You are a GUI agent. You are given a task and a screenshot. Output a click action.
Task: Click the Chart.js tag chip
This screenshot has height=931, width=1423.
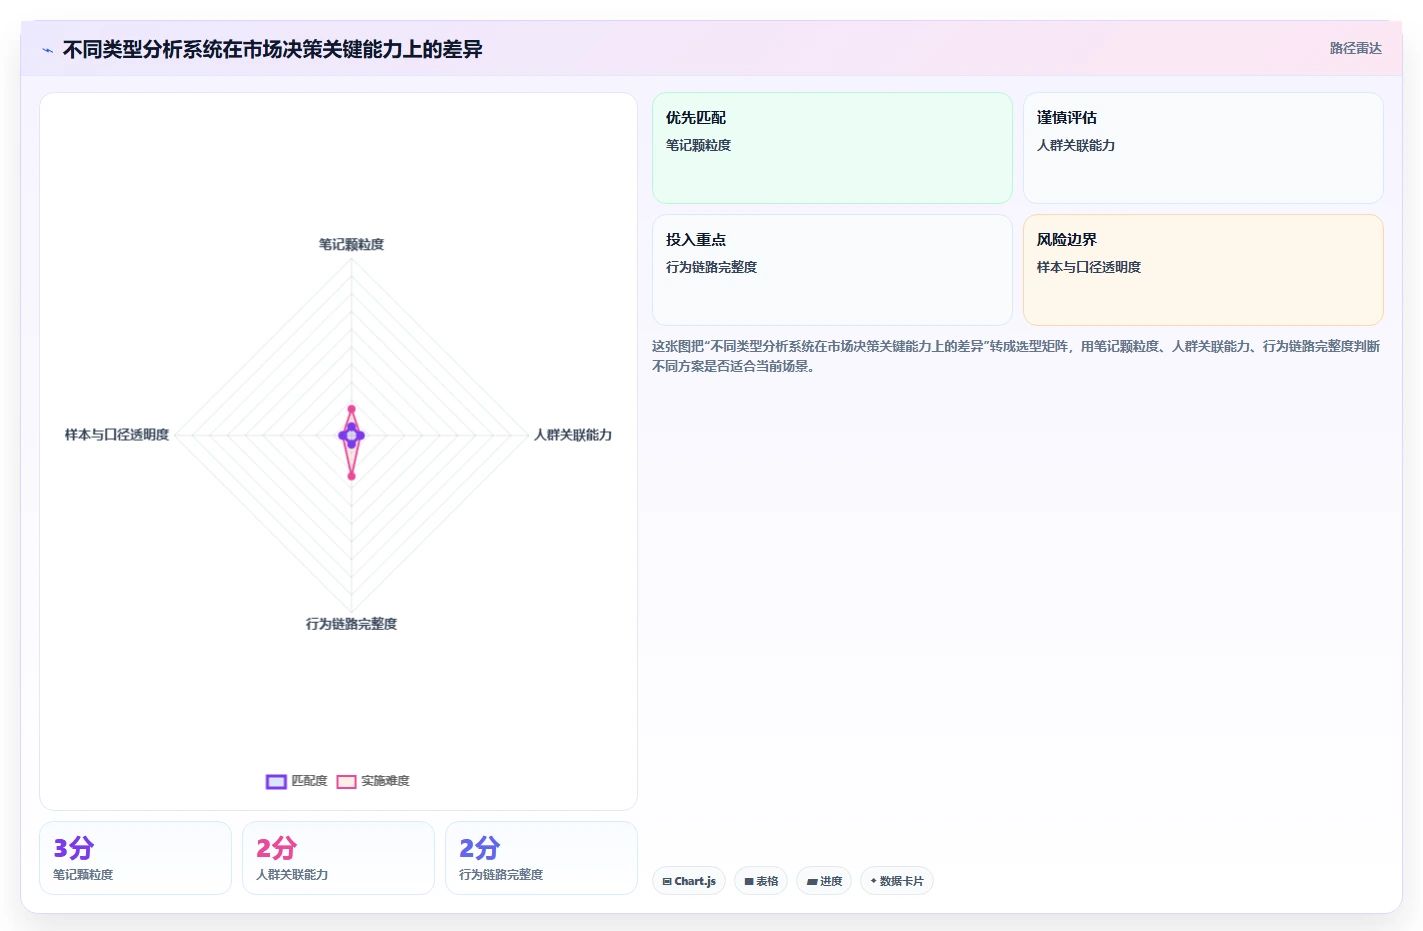pyautogui.click(x=689, y=881)
